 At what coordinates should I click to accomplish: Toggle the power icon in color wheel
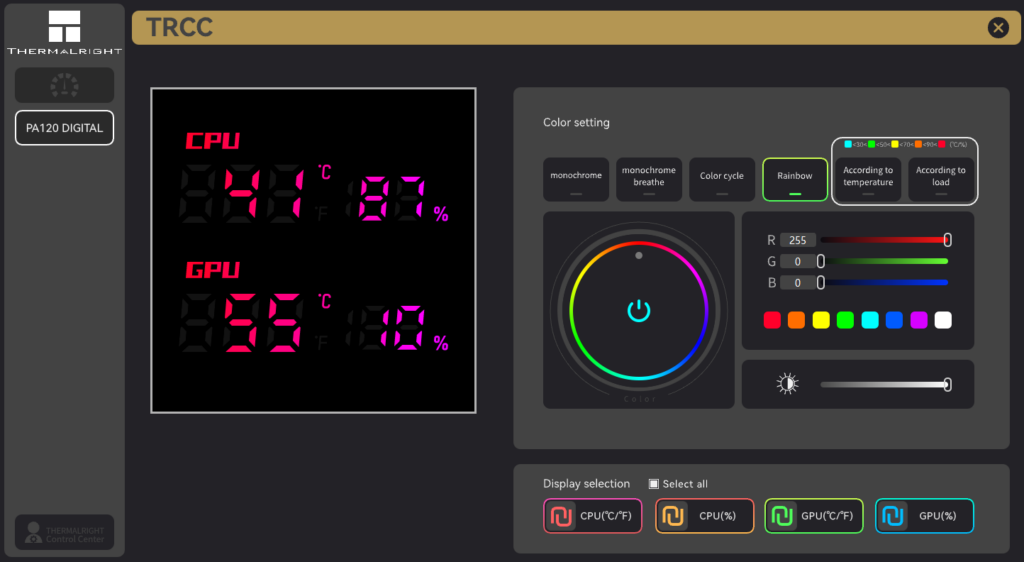coord(639,311)
